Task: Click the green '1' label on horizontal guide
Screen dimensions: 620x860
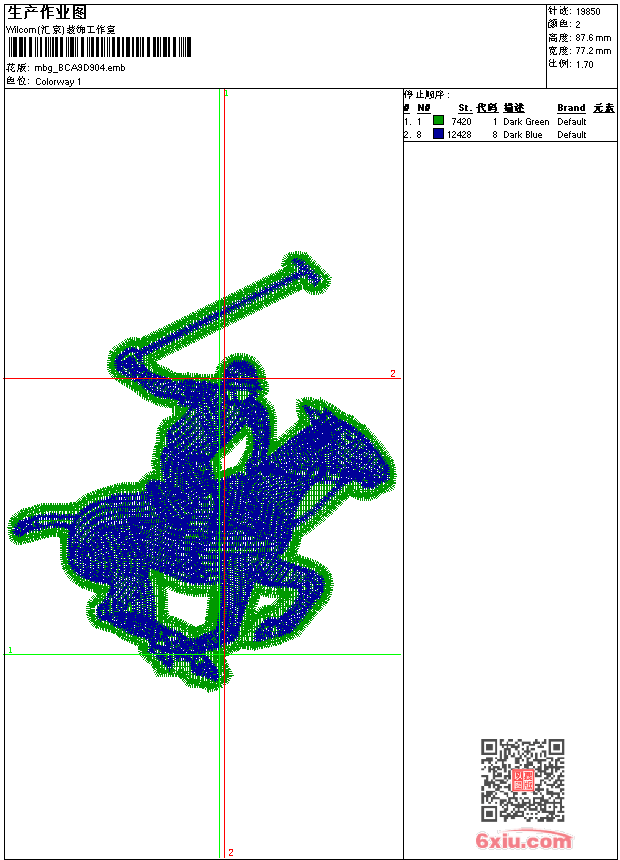Action: (x=10, y=650)
